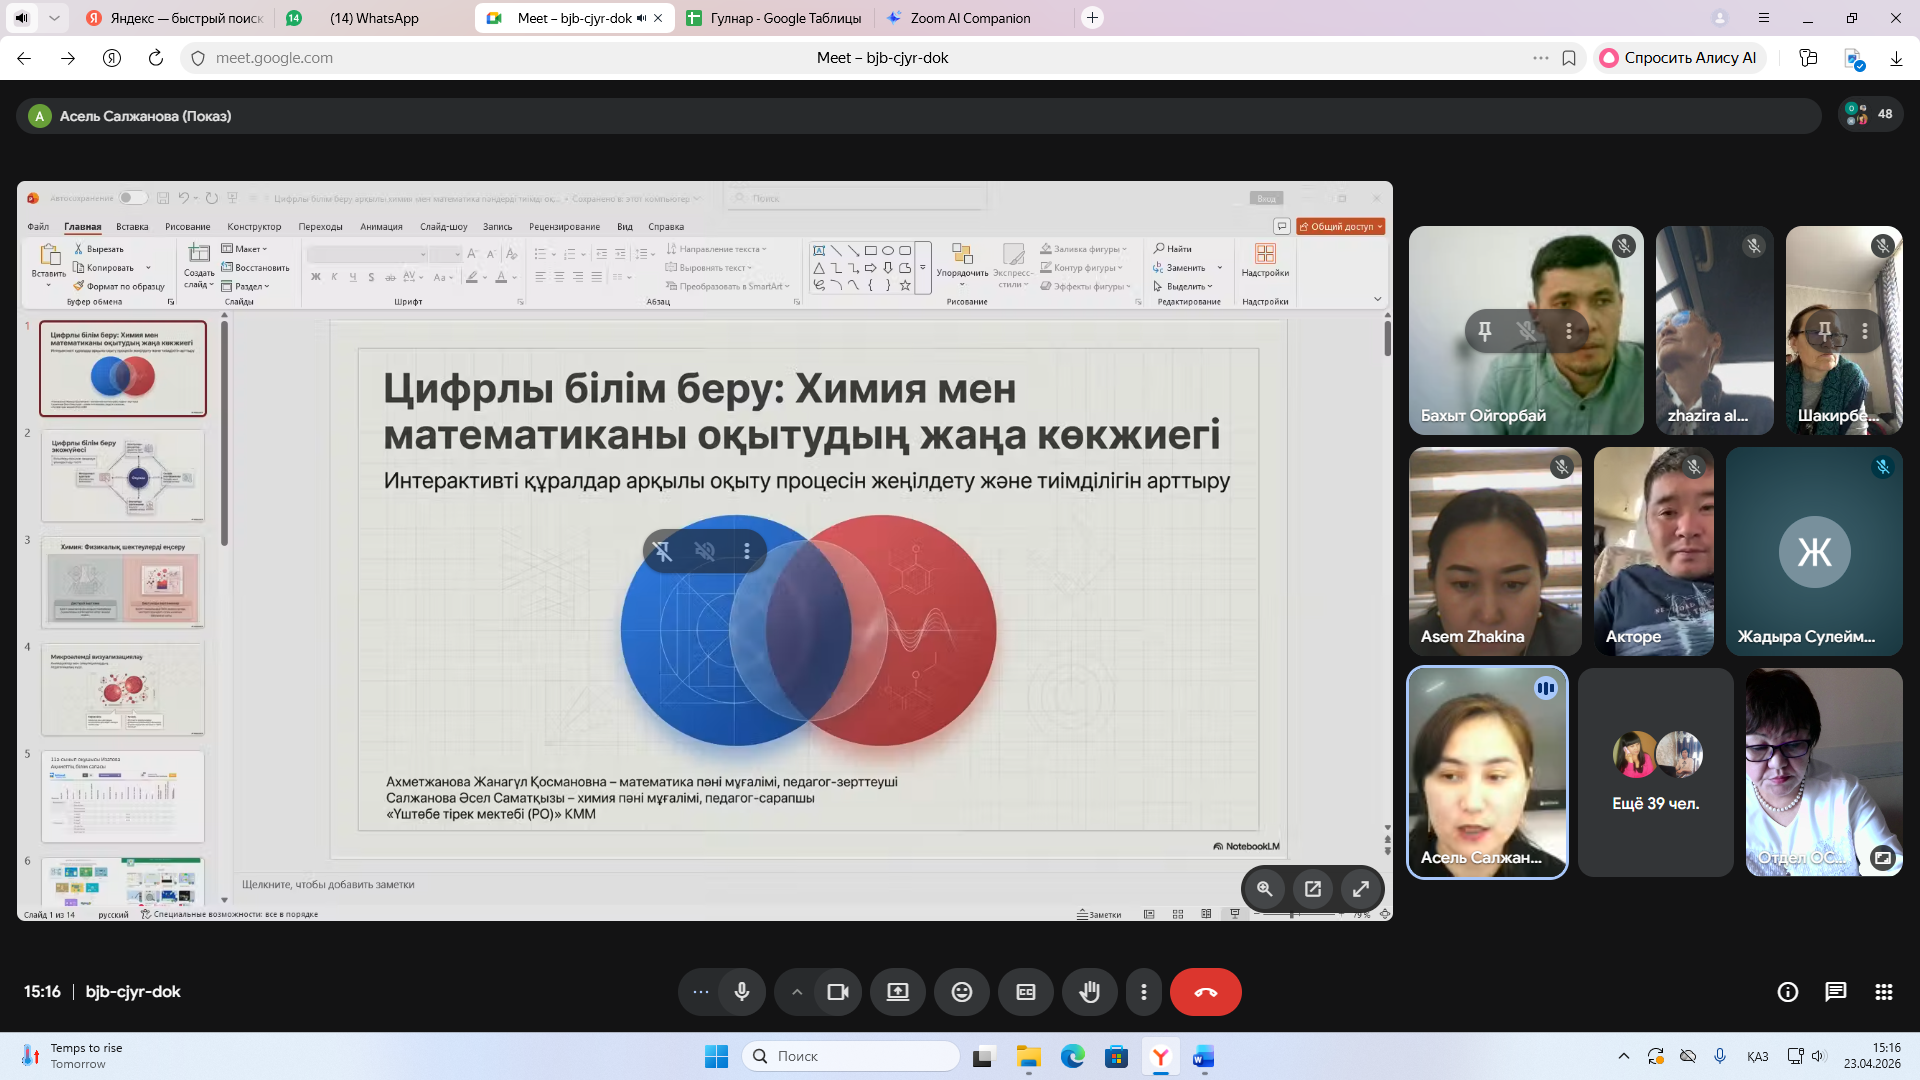Zoom in on the presentation magnifier icon
The image size is (1920, 1080).
(x=1264, y=888)
